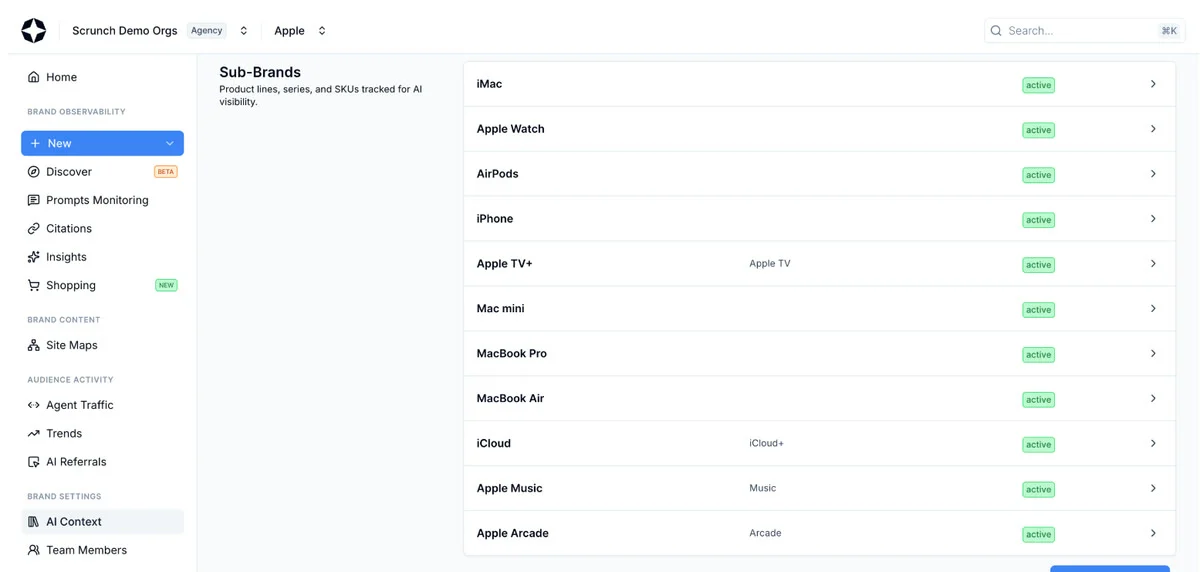
Task: Open the Scrunch Demo Orgs switcher arrows
Action: click(243, 31)
